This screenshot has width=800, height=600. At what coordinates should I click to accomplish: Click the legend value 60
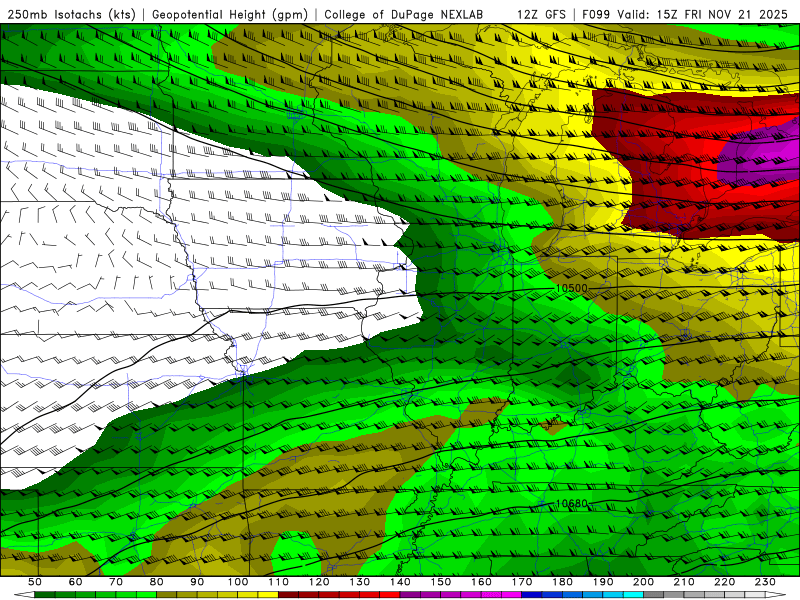(76, 582)
